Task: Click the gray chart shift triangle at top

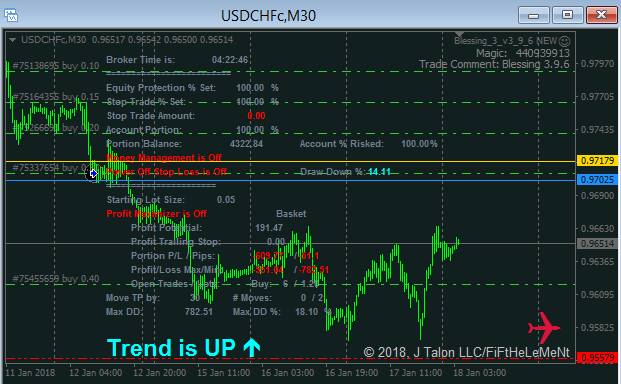Action: coord(459,34)
